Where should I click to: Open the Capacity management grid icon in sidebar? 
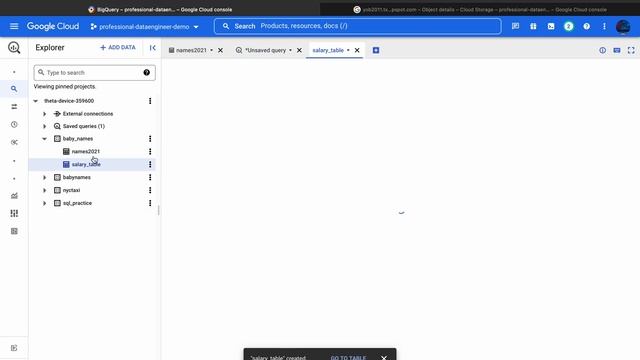point(14,213)
